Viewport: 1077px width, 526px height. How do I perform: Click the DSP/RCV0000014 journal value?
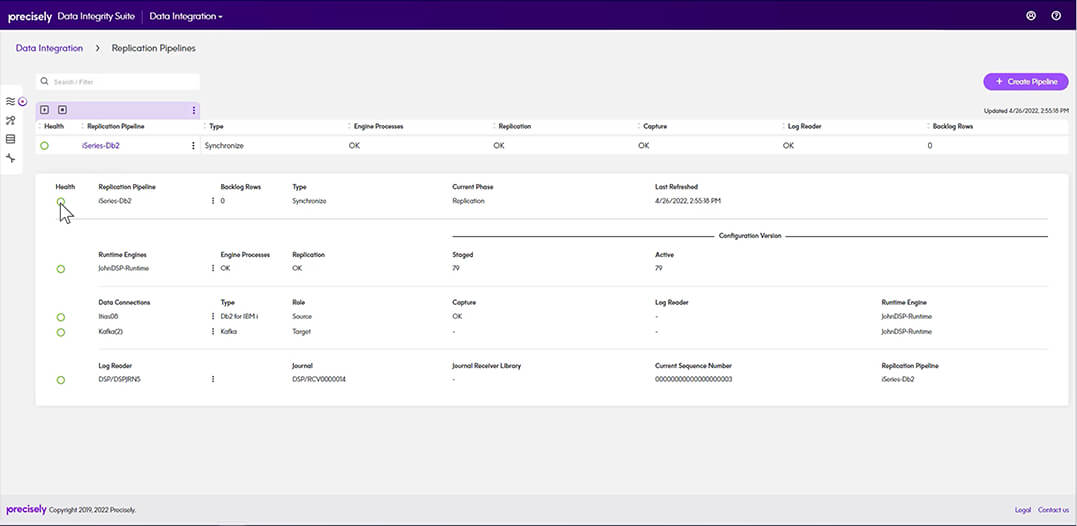319,379
